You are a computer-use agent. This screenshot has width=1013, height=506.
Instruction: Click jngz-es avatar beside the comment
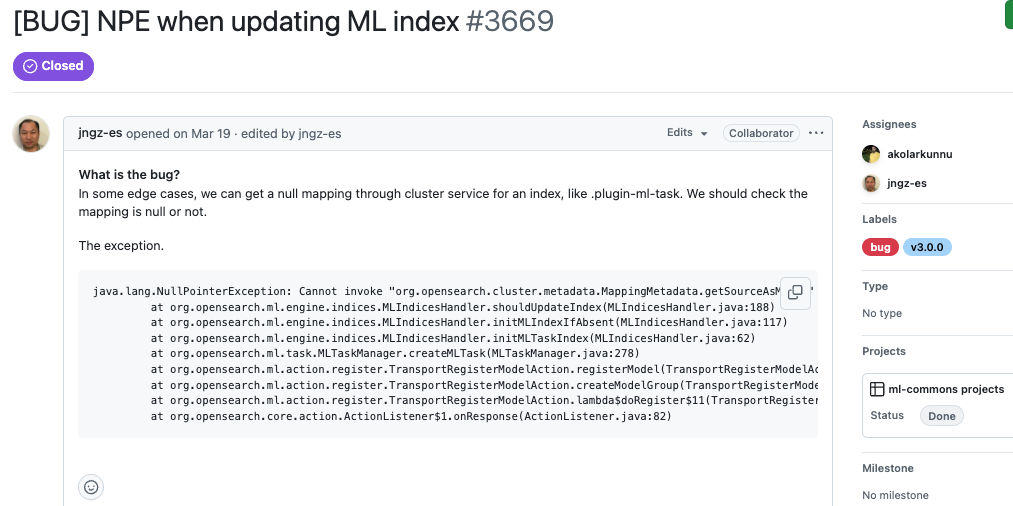click(30, 134)
